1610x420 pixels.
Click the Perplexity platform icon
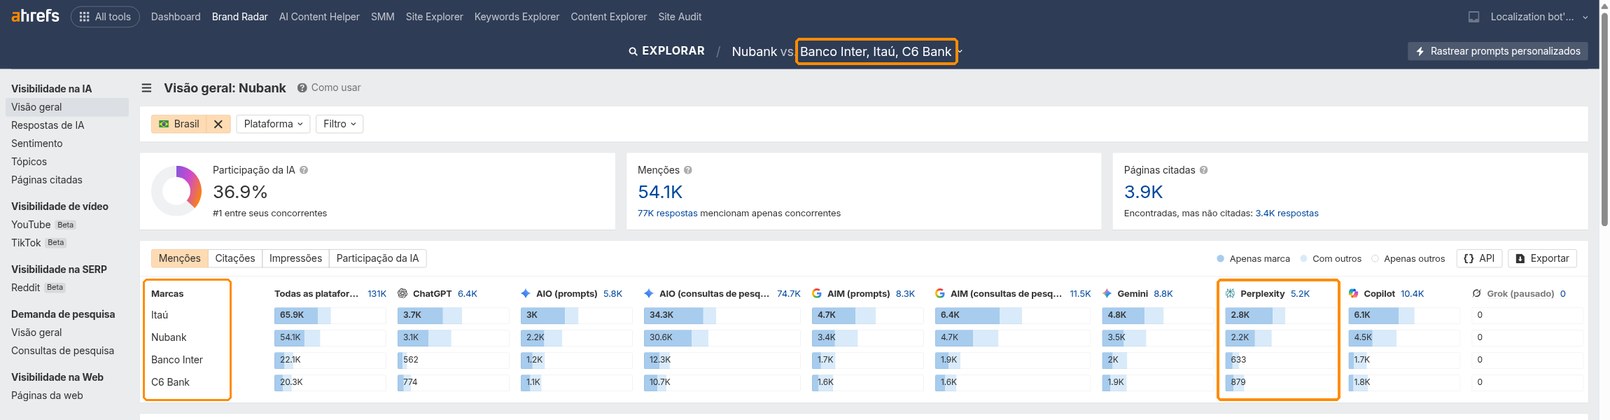click(1230, 294)
